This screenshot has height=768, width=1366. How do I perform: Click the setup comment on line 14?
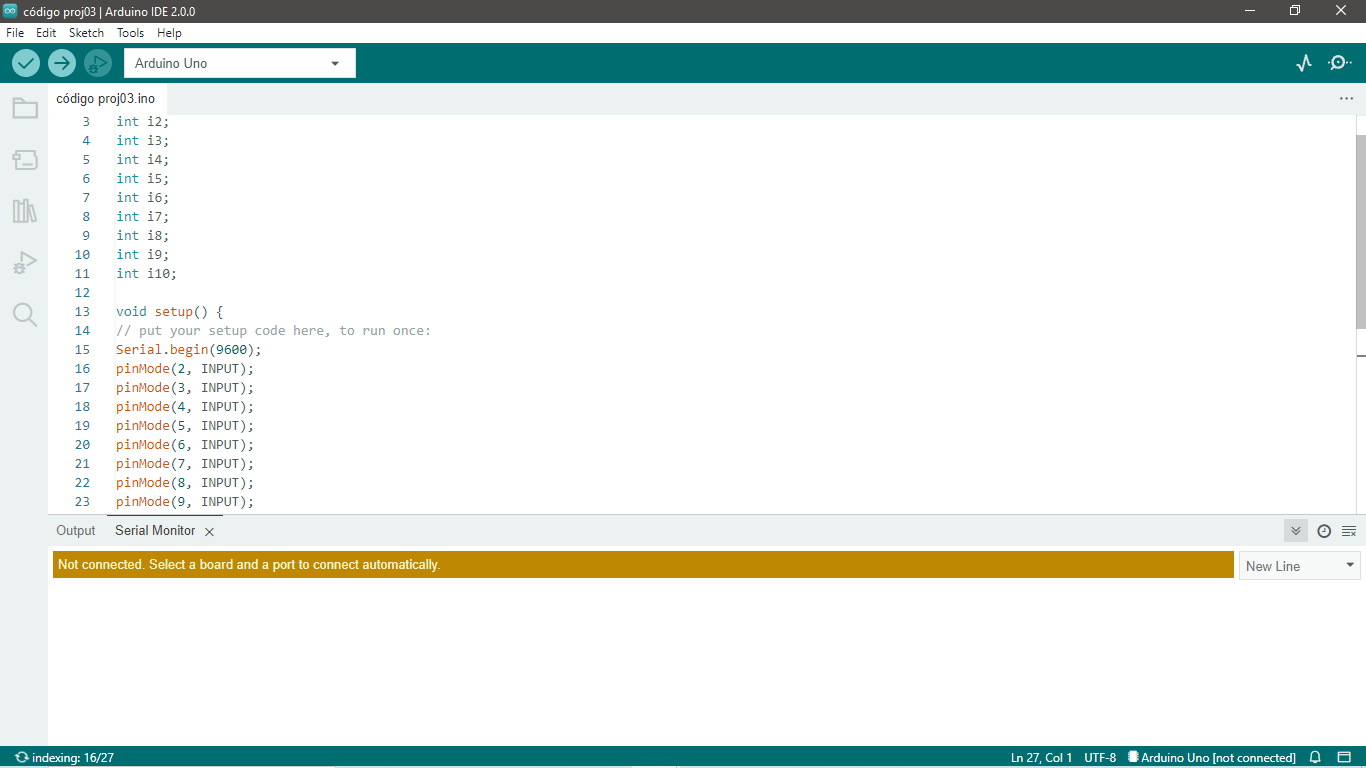pyautogui.click(x=273, y=331)
